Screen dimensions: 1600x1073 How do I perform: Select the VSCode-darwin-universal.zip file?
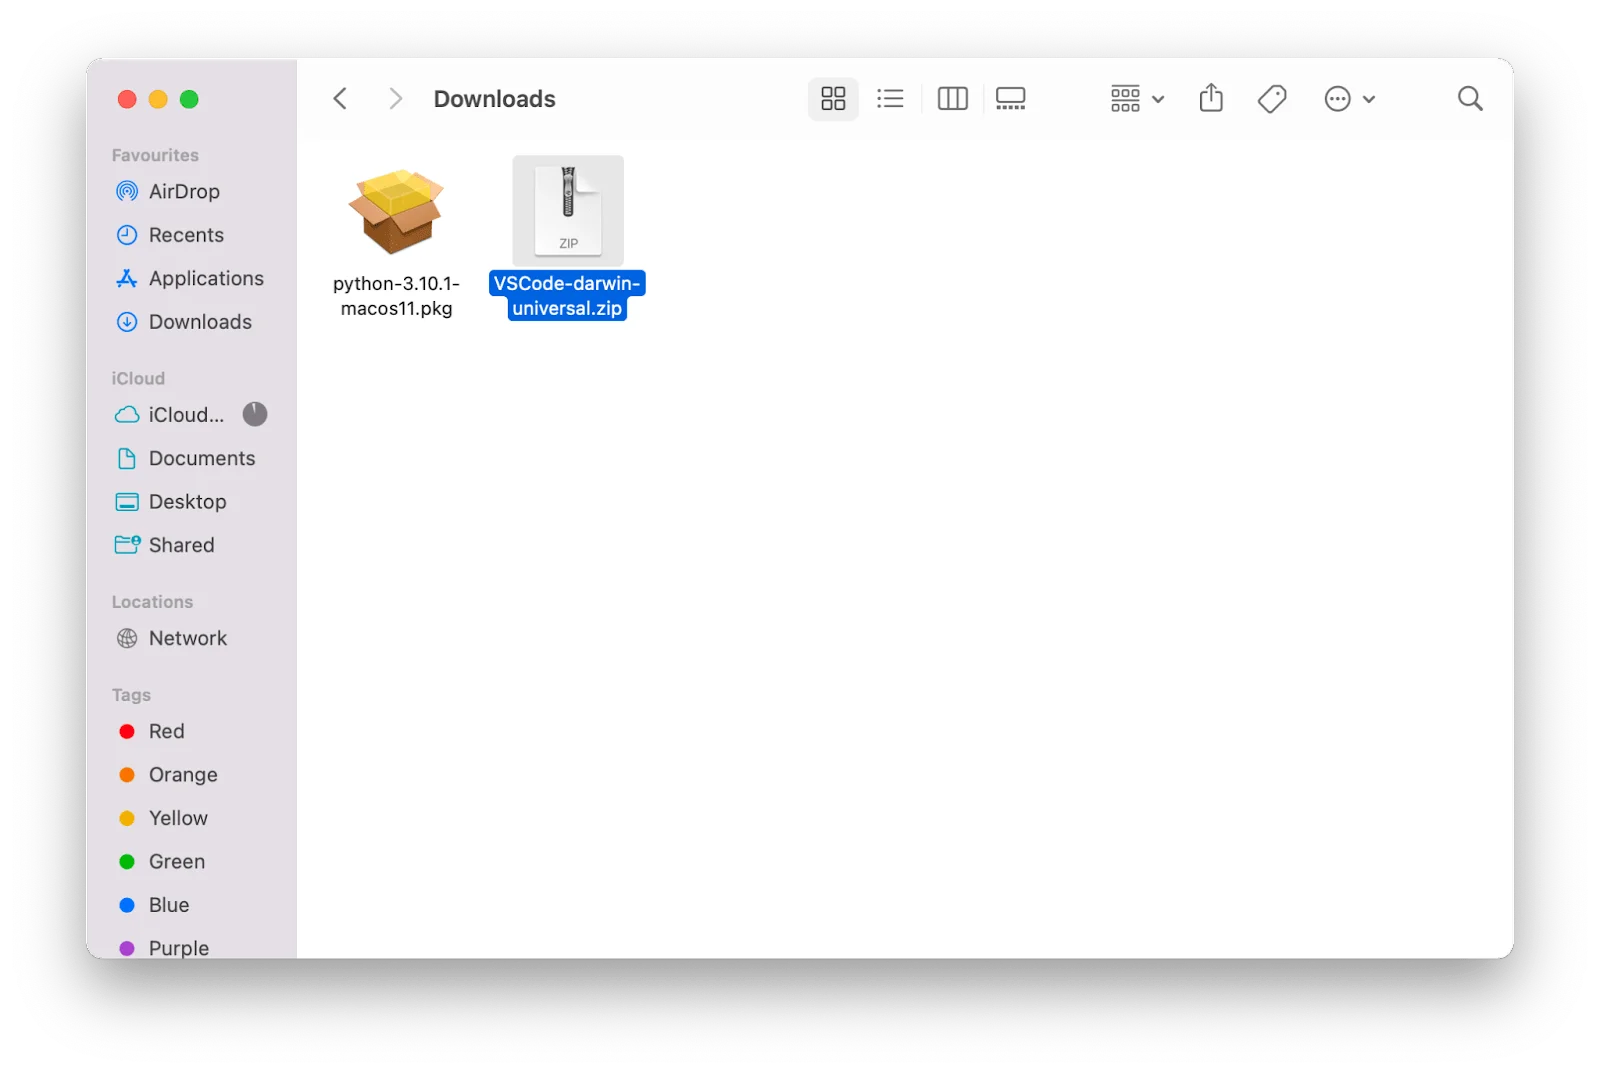(x=567, y=240)
